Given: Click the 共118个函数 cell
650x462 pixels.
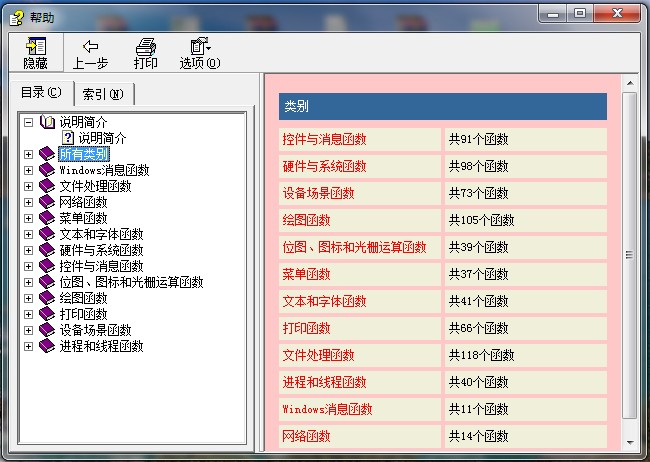Looking at the screenshot, I should click(x=526, y=355).
